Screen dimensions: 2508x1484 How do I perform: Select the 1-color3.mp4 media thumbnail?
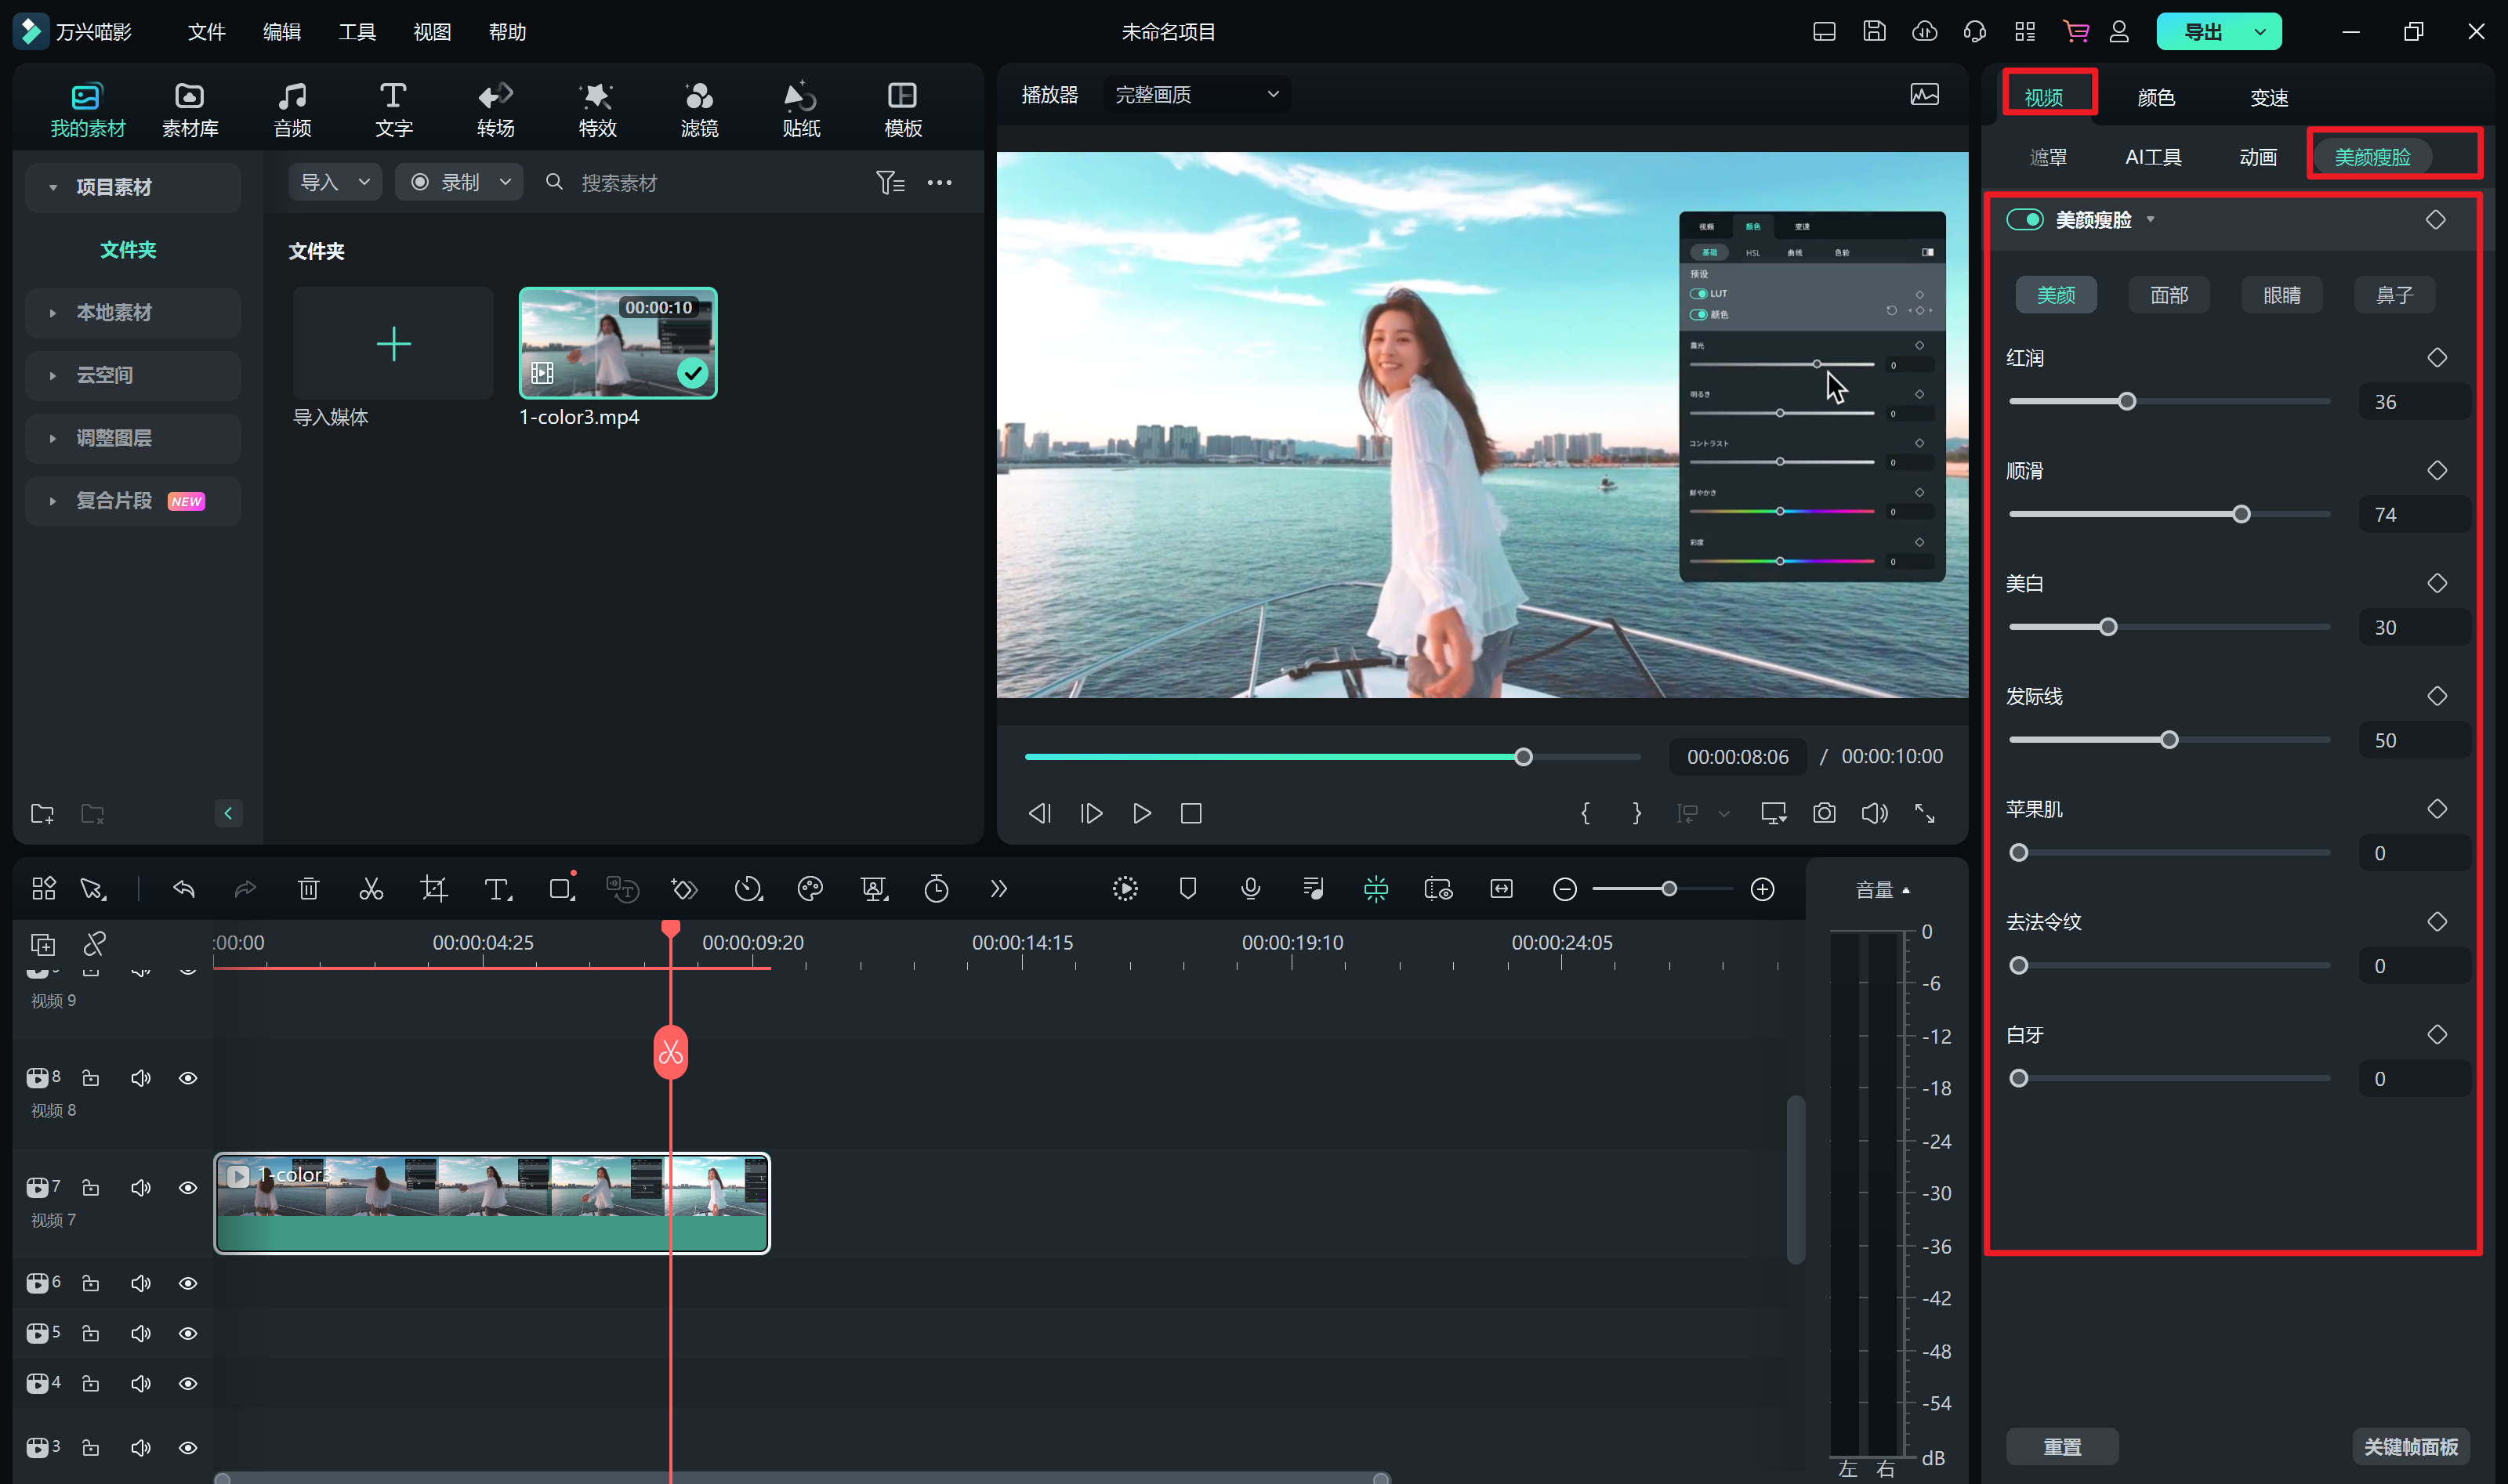point(617,343)
